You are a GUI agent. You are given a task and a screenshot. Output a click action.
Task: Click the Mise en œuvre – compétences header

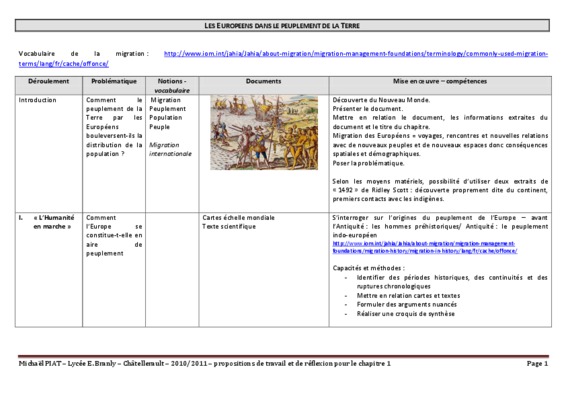tap(440, 81)
